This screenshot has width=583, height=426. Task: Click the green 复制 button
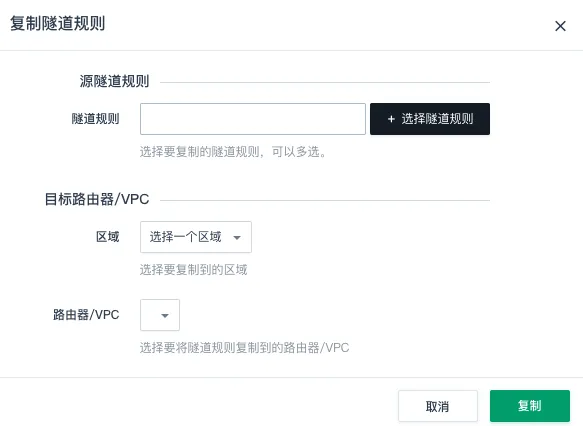click(530, 406)
